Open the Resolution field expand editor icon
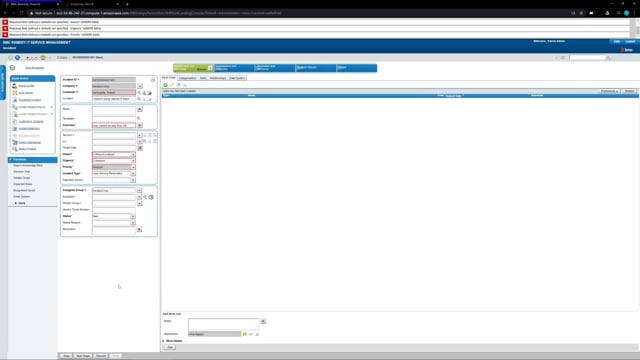This screenshot has width=640, height=360. (139, 229)
